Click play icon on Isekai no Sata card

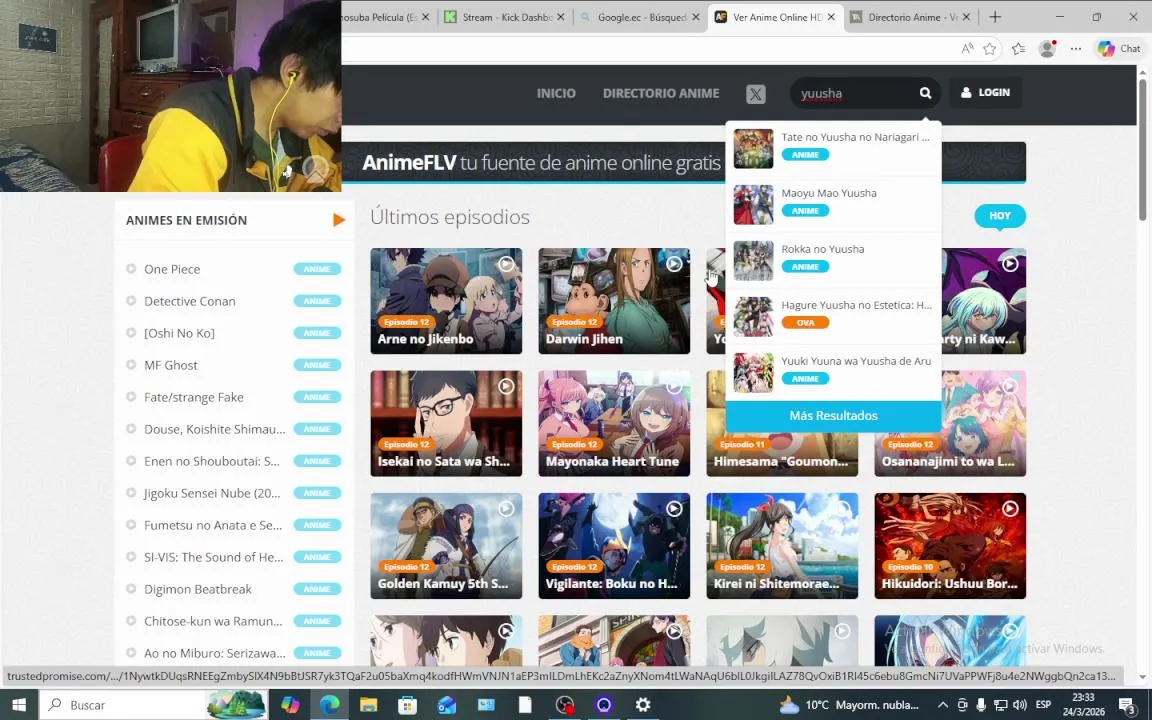[x=506, y=386]
